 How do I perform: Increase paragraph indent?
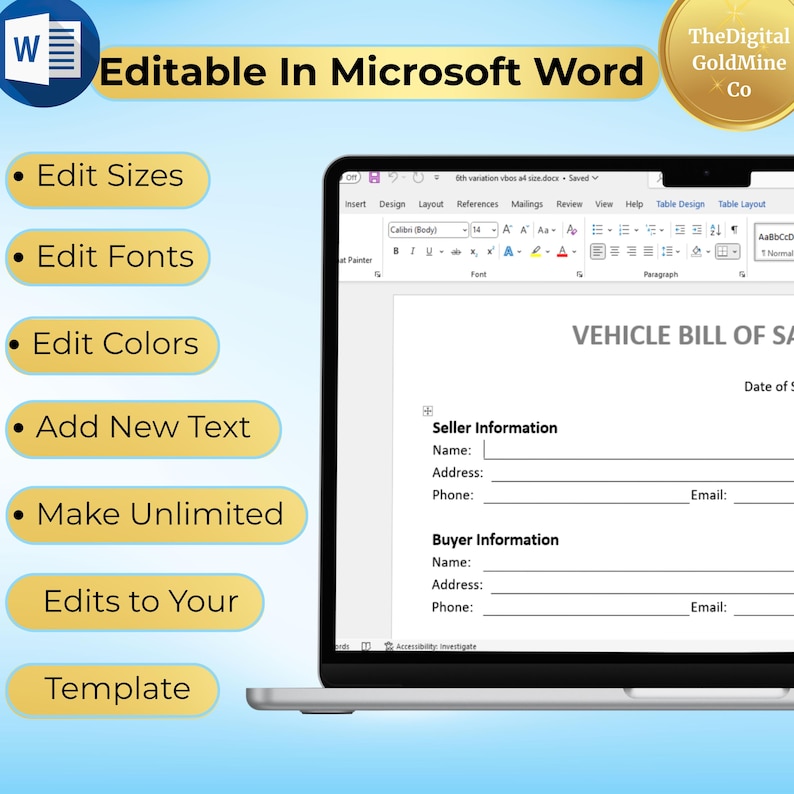pos(697,229)
